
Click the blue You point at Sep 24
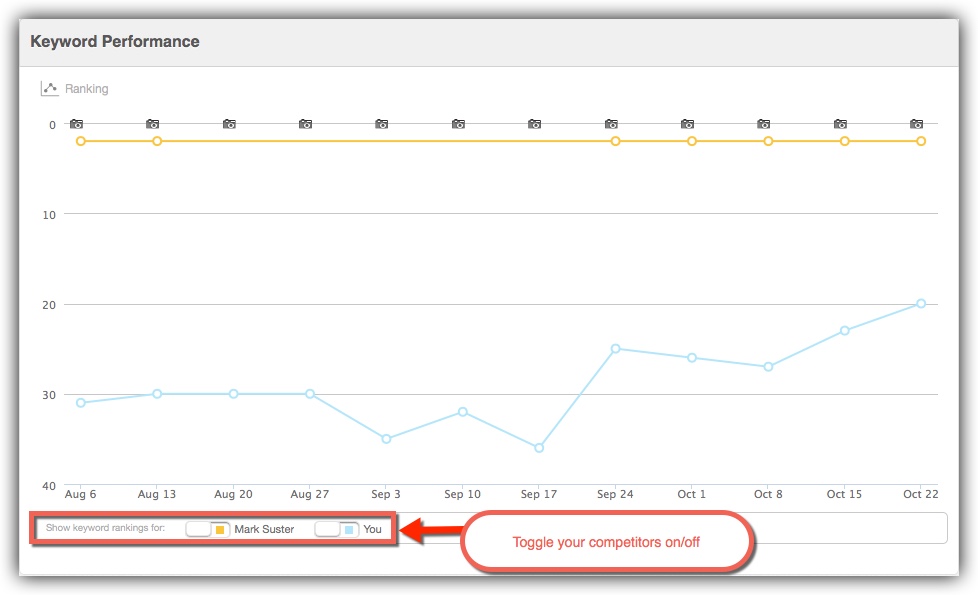(x=616, y=349)
